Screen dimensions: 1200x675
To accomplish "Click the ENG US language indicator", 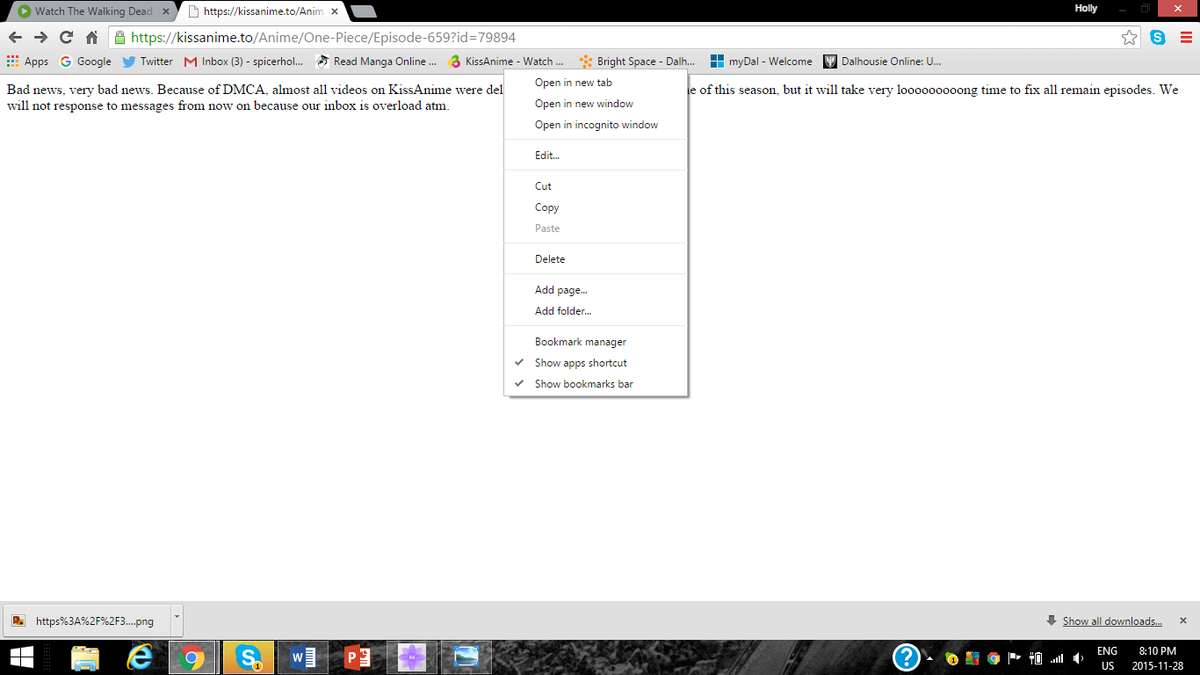I will (1107, 658).
